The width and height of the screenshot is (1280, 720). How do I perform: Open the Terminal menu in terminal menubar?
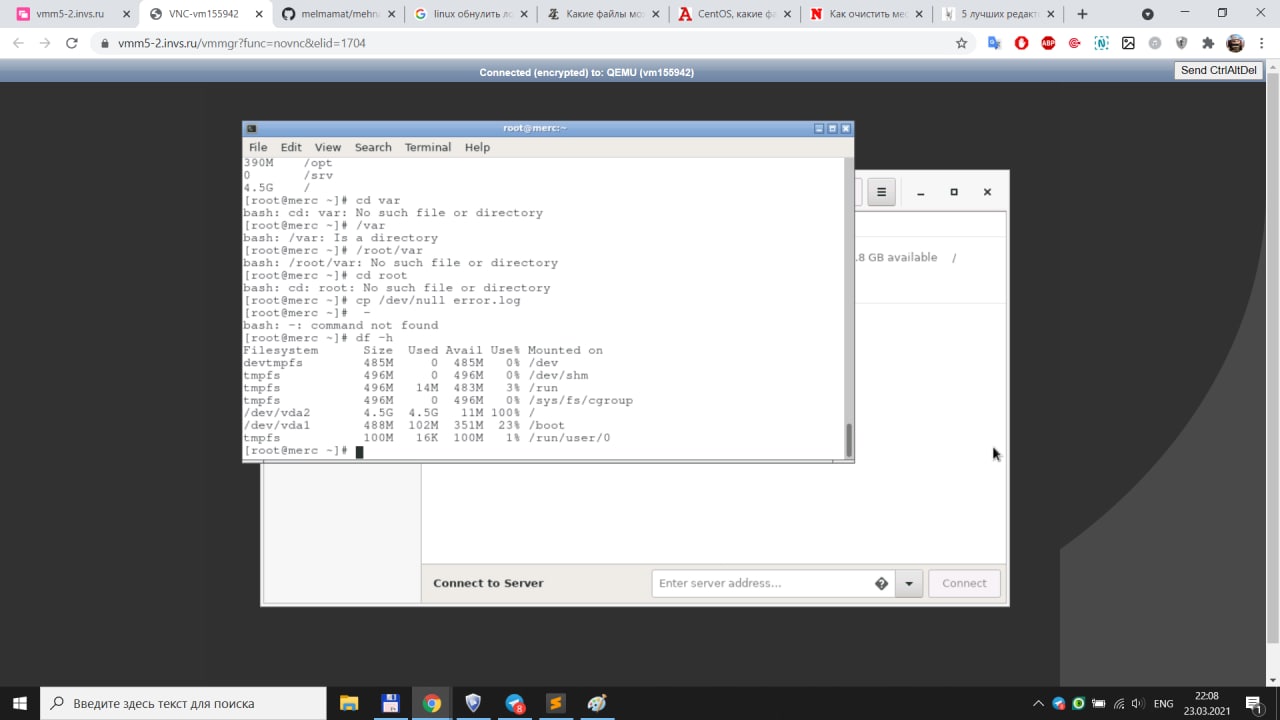[428, 147]
